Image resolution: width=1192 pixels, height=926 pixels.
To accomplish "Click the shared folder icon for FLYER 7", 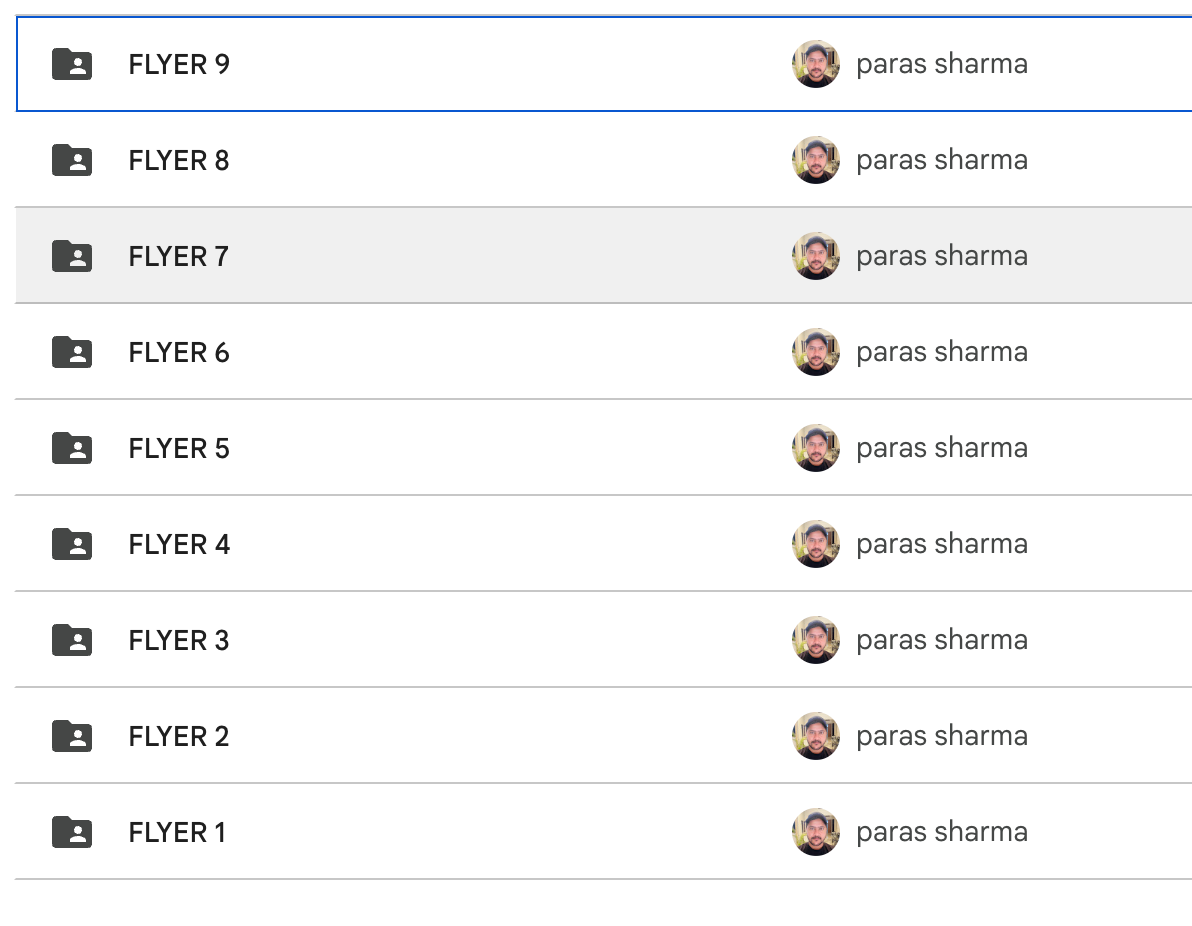I will [x=72, y=256].
